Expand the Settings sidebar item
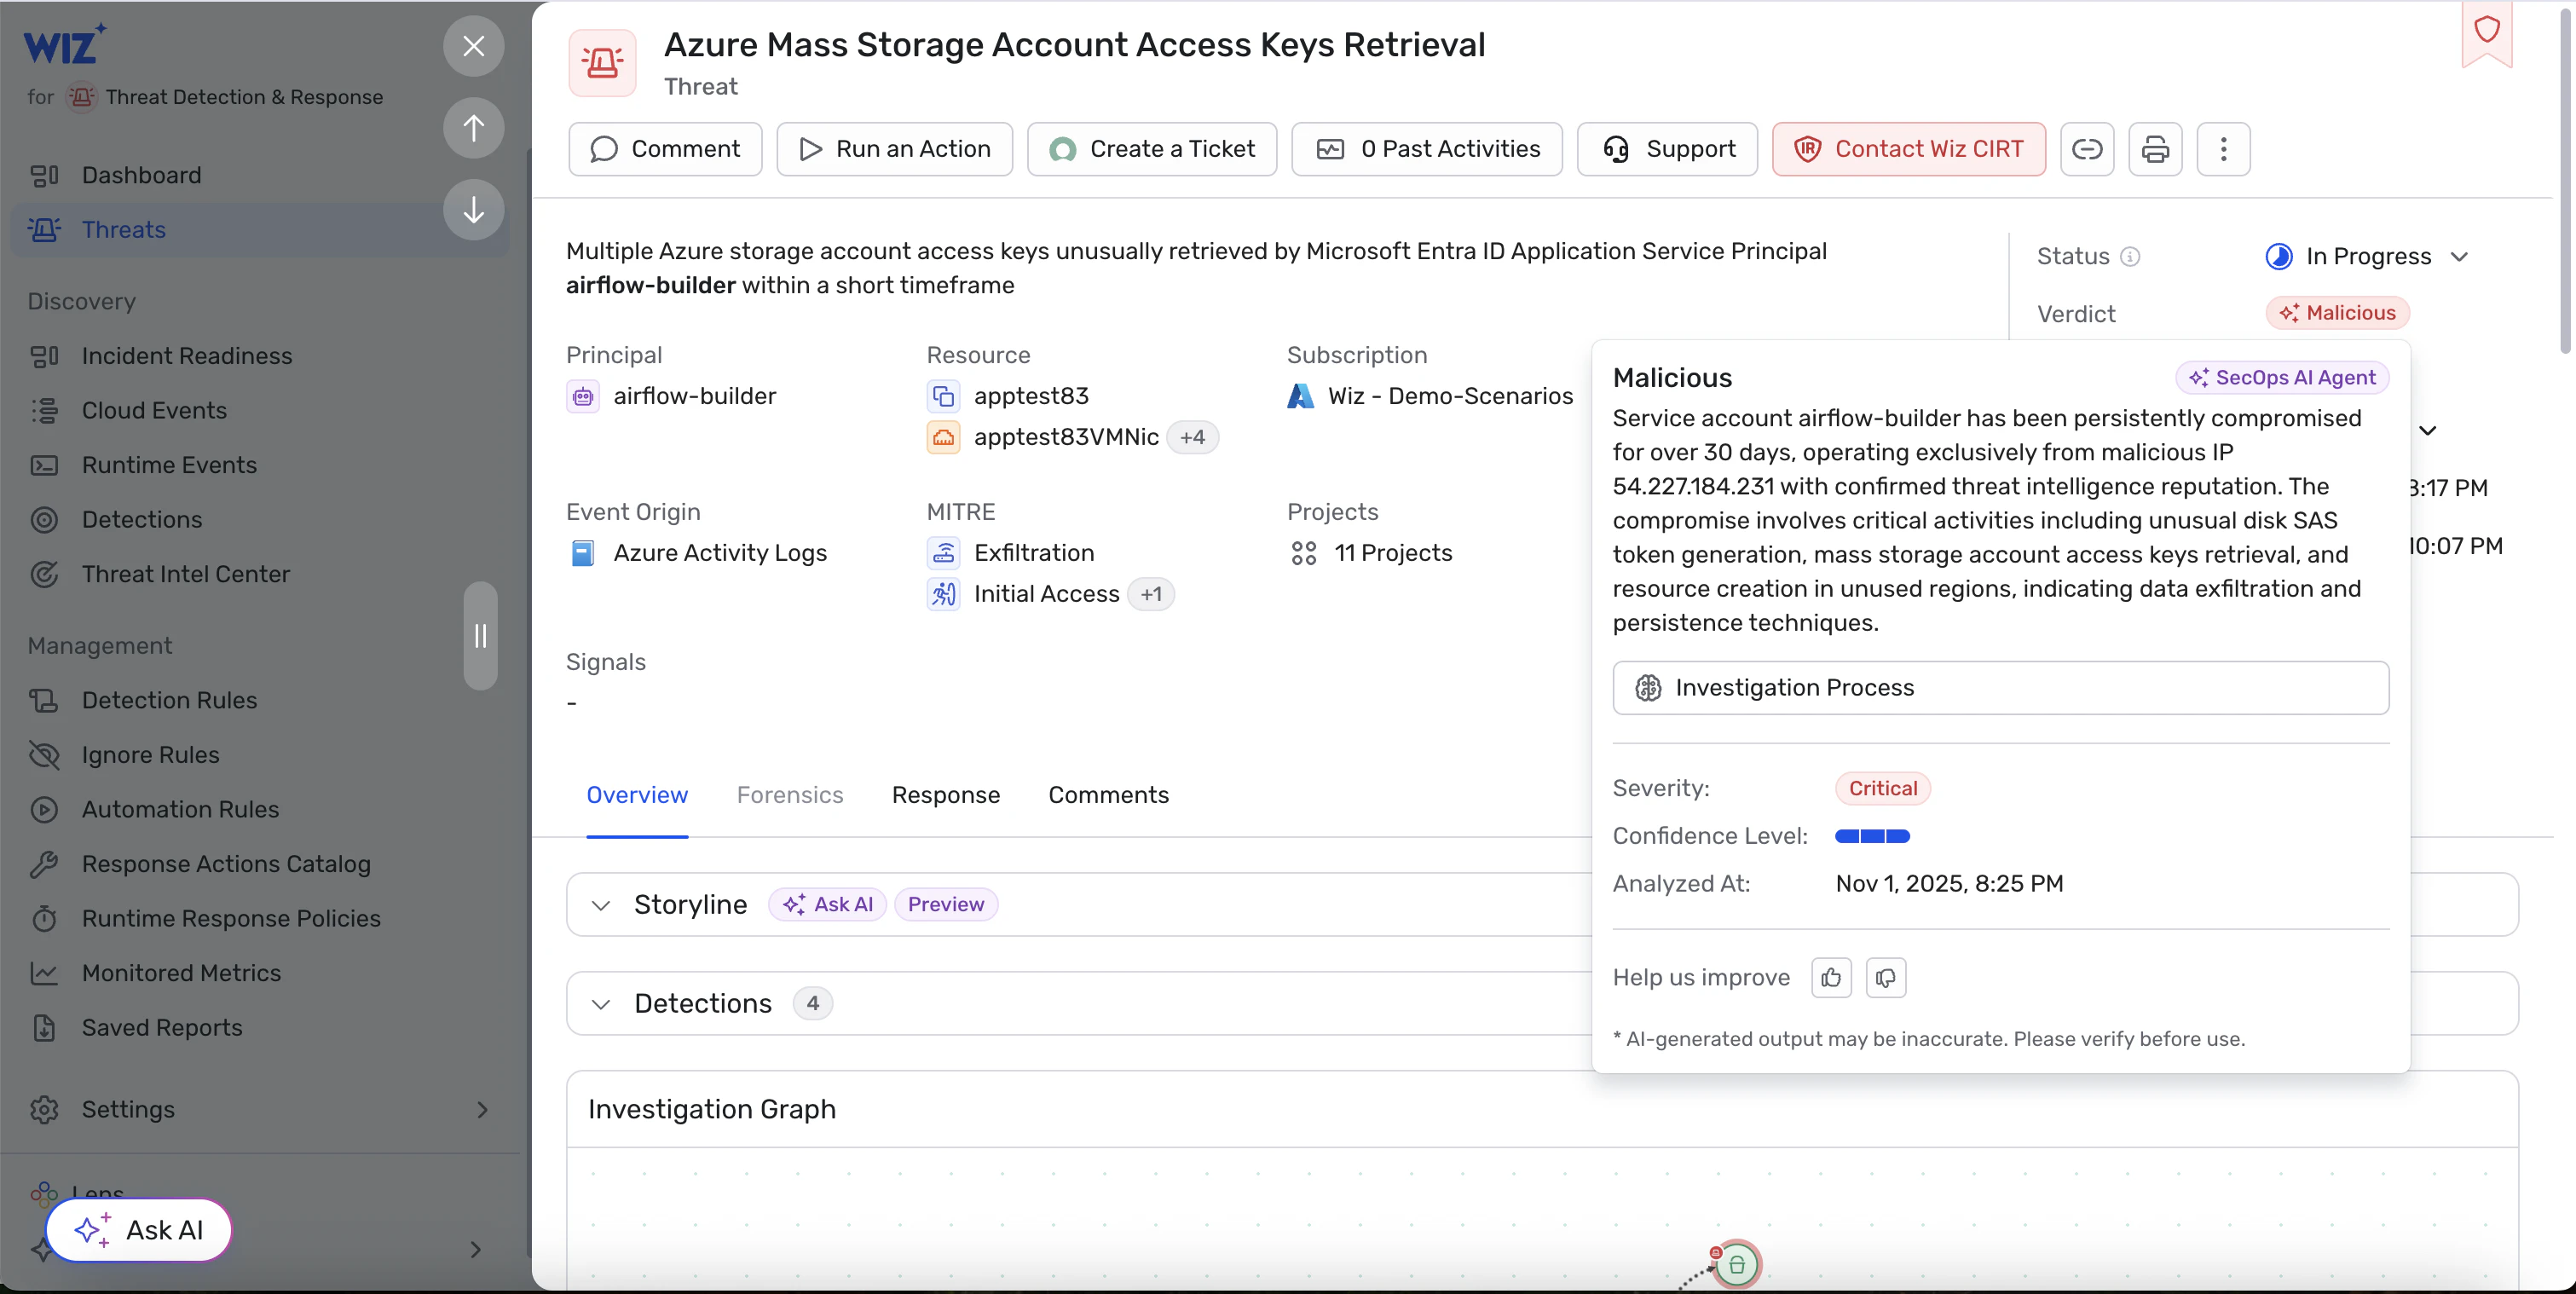 point(482,1109)
